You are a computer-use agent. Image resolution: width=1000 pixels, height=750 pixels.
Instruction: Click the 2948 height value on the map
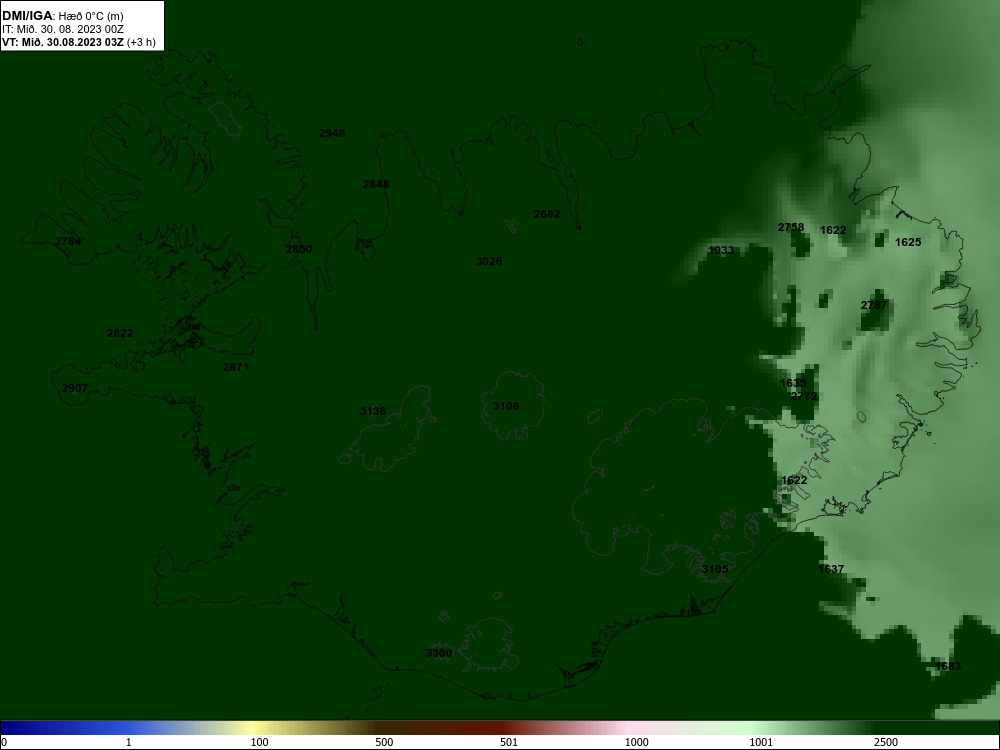point(332,133)
